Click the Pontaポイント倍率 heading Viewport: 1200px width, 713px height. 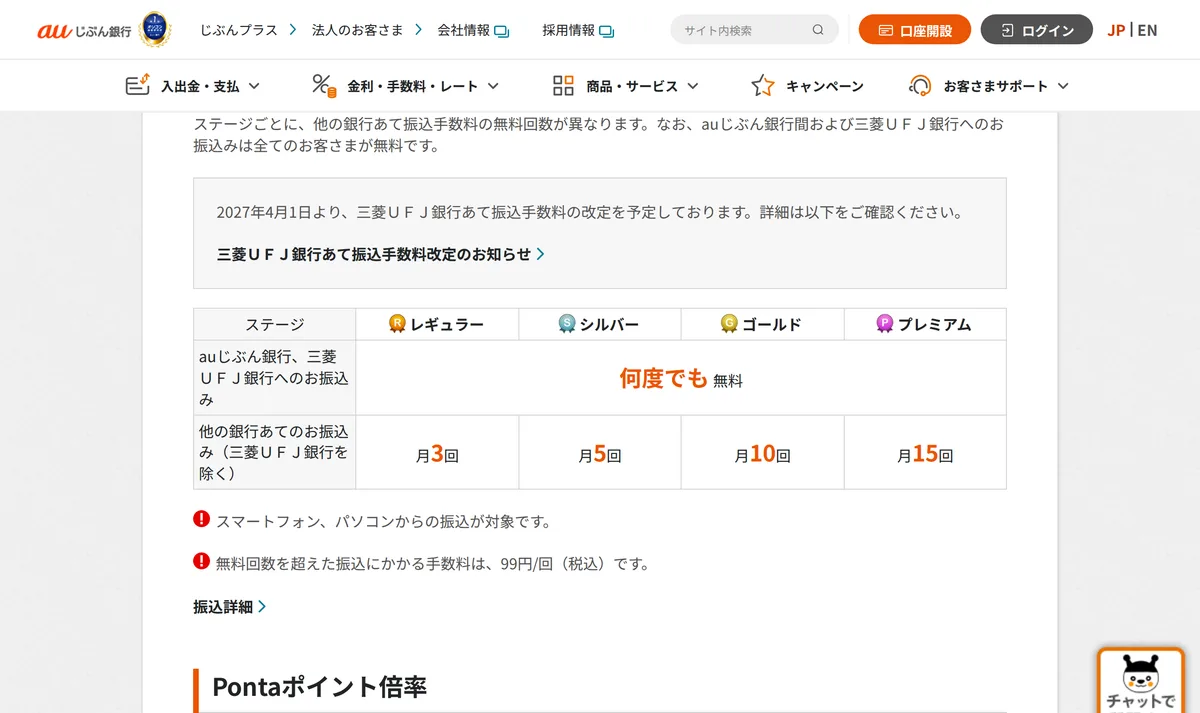[320, 687]
